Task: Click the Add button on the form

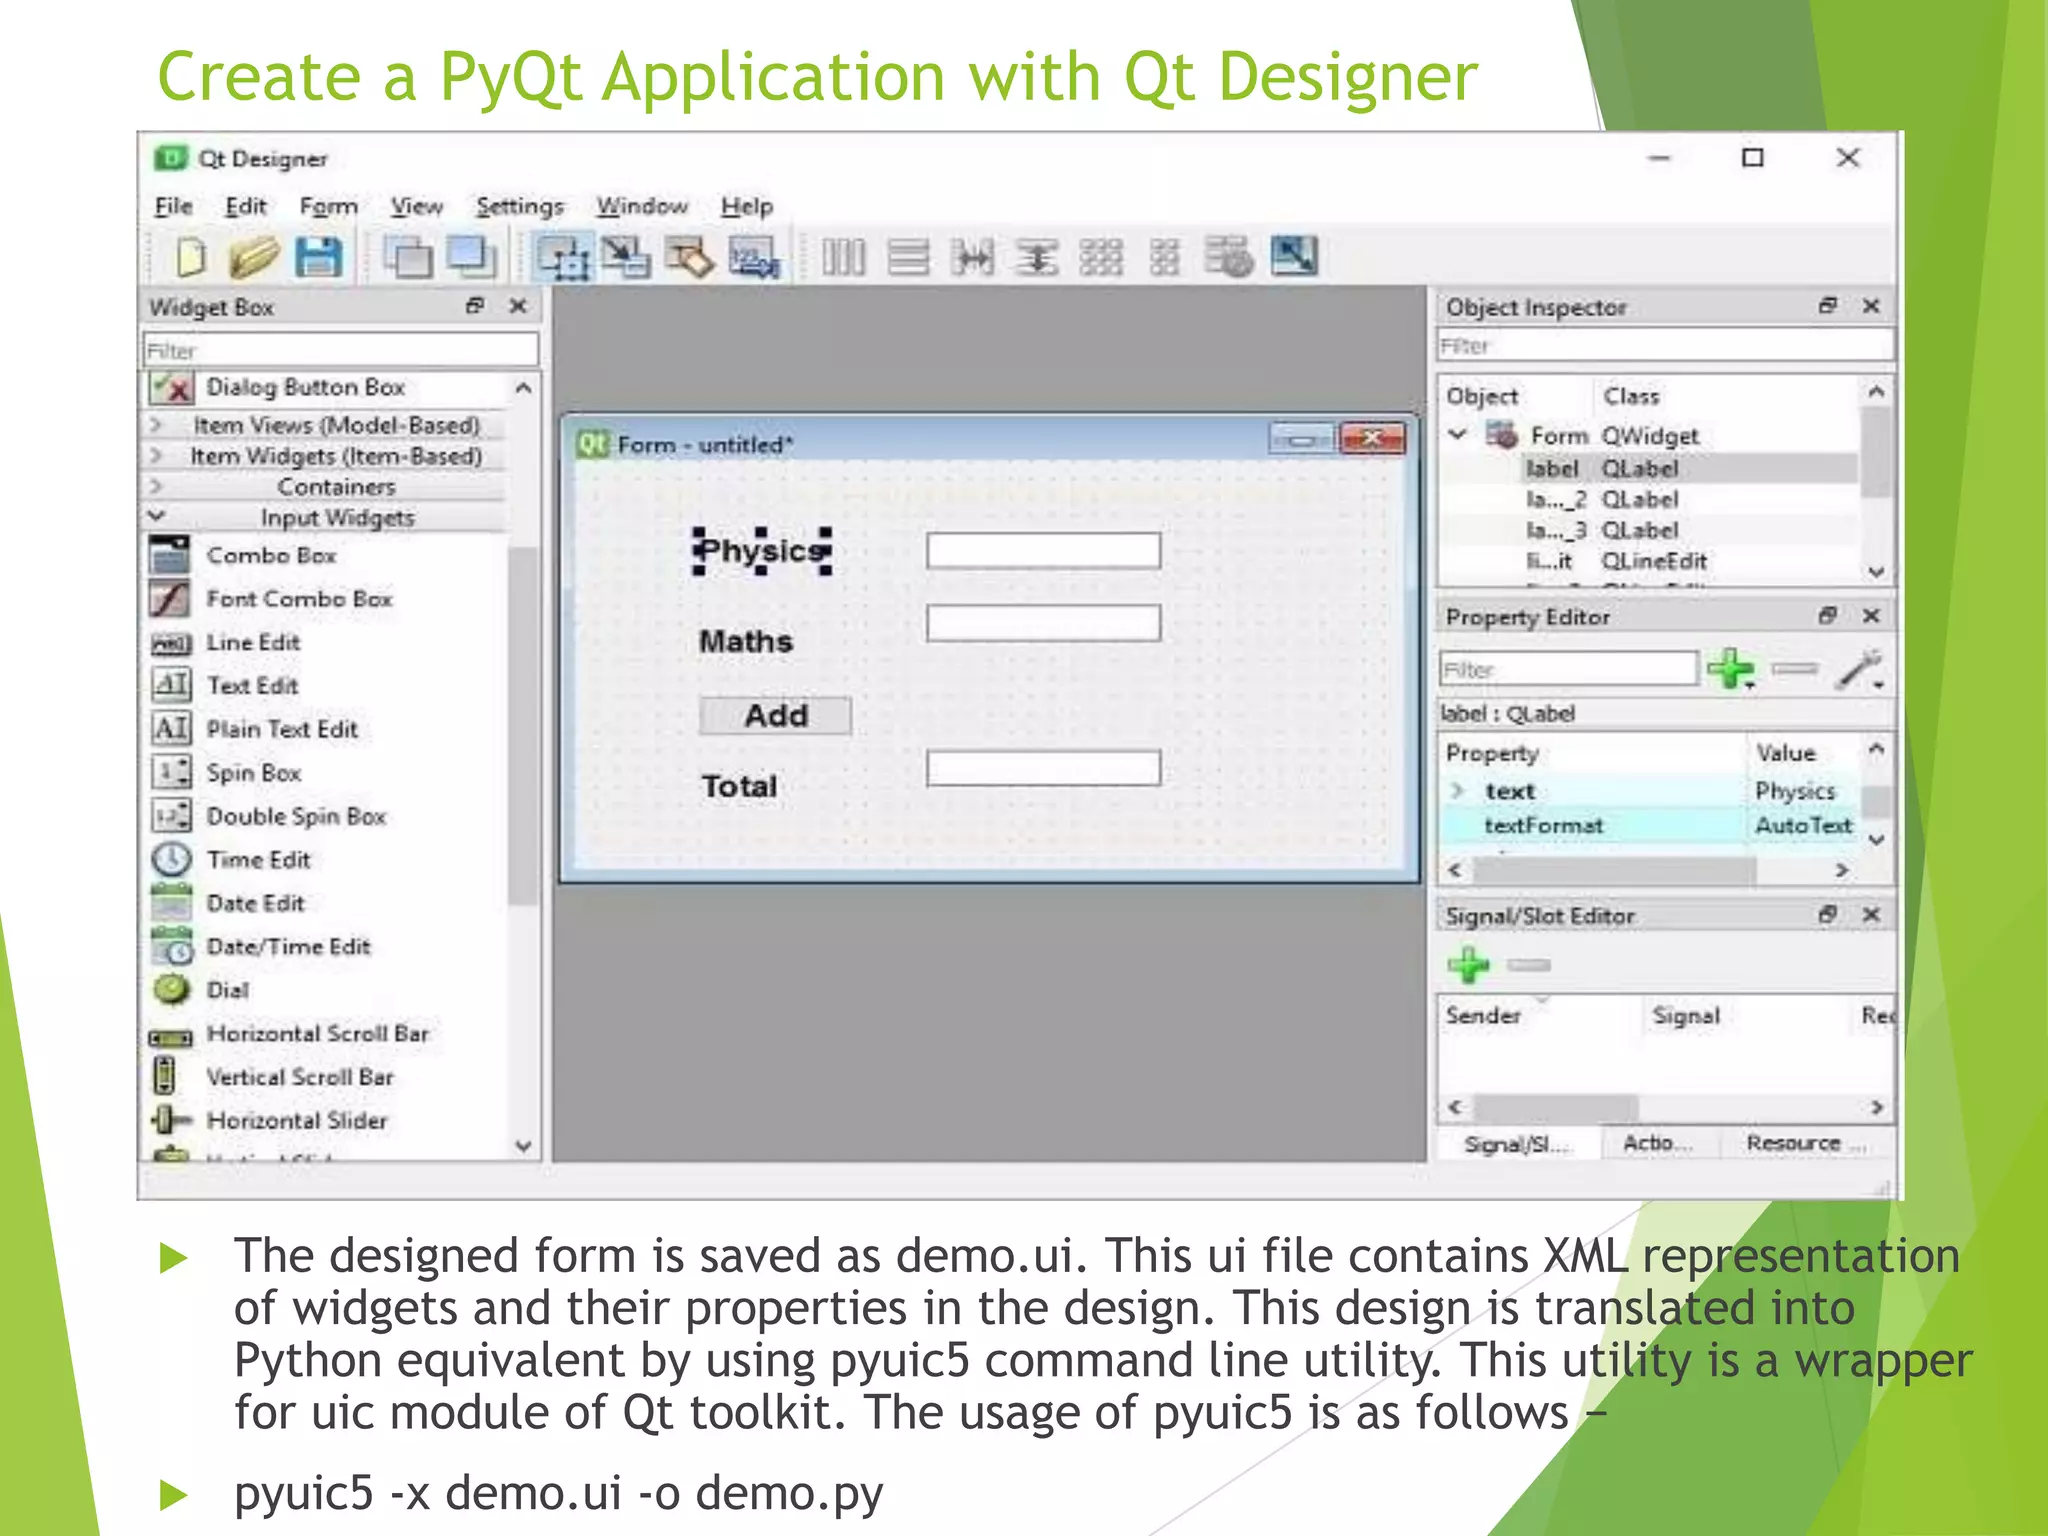Action: point(775,716)
